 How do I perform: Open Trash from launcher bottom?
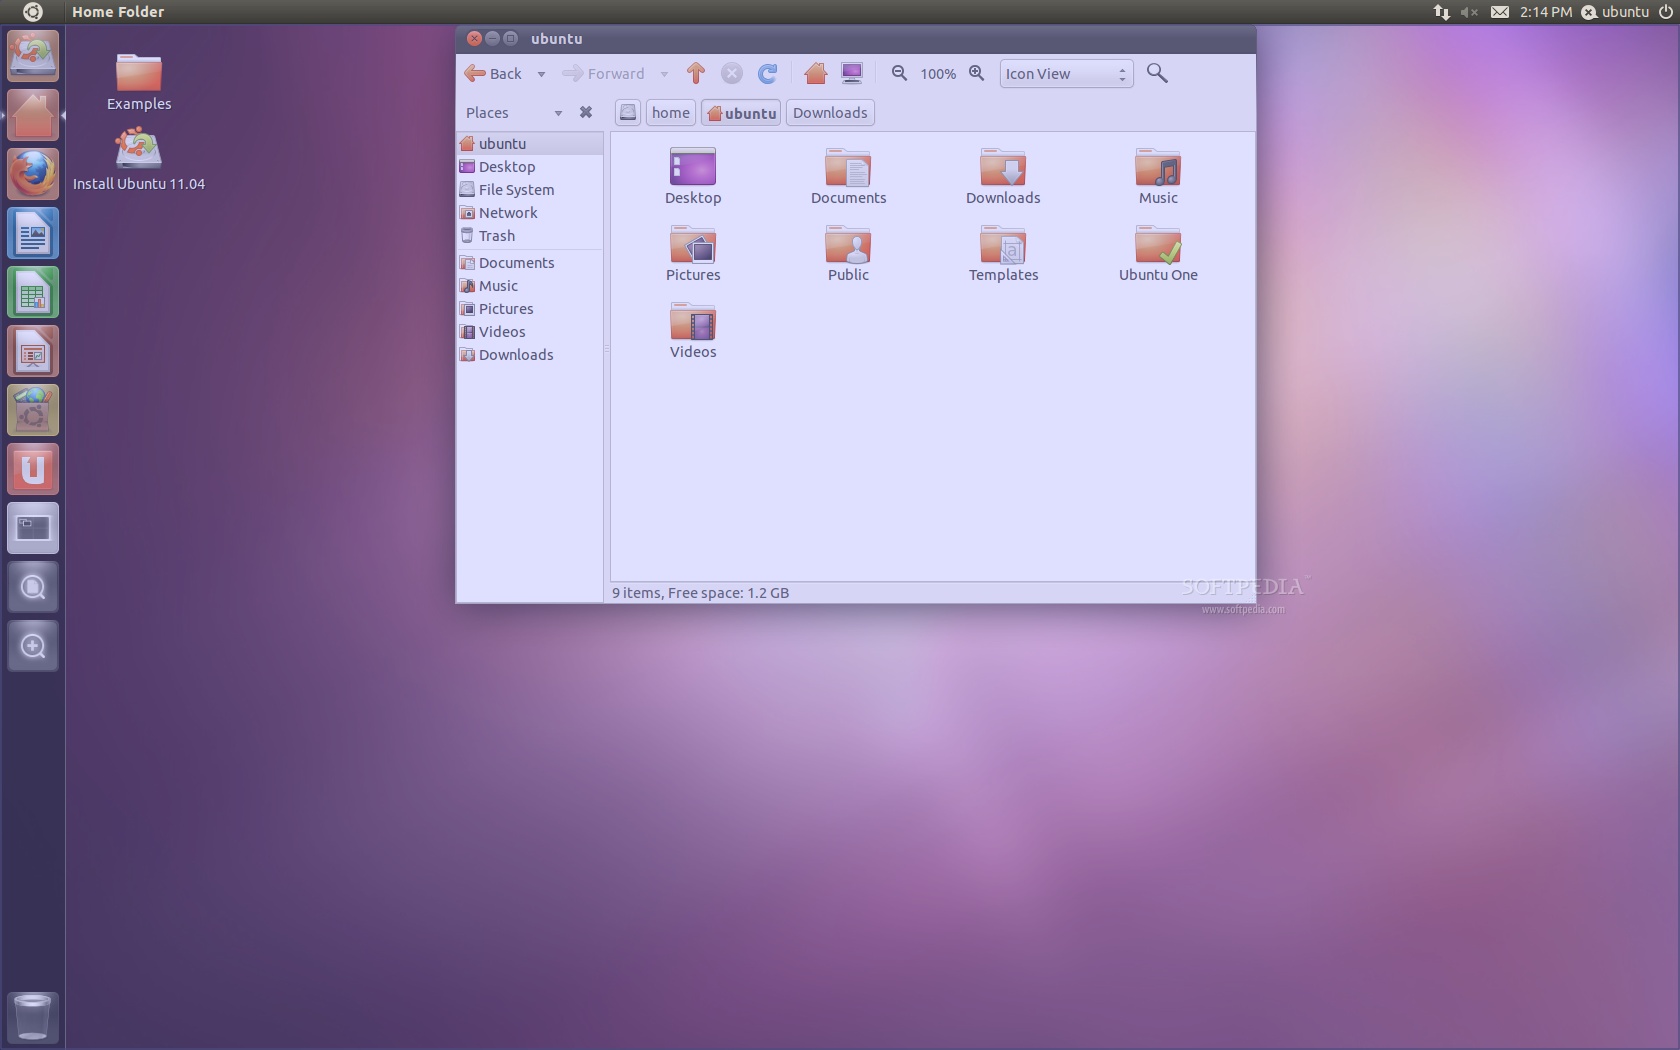(33, 1017)
